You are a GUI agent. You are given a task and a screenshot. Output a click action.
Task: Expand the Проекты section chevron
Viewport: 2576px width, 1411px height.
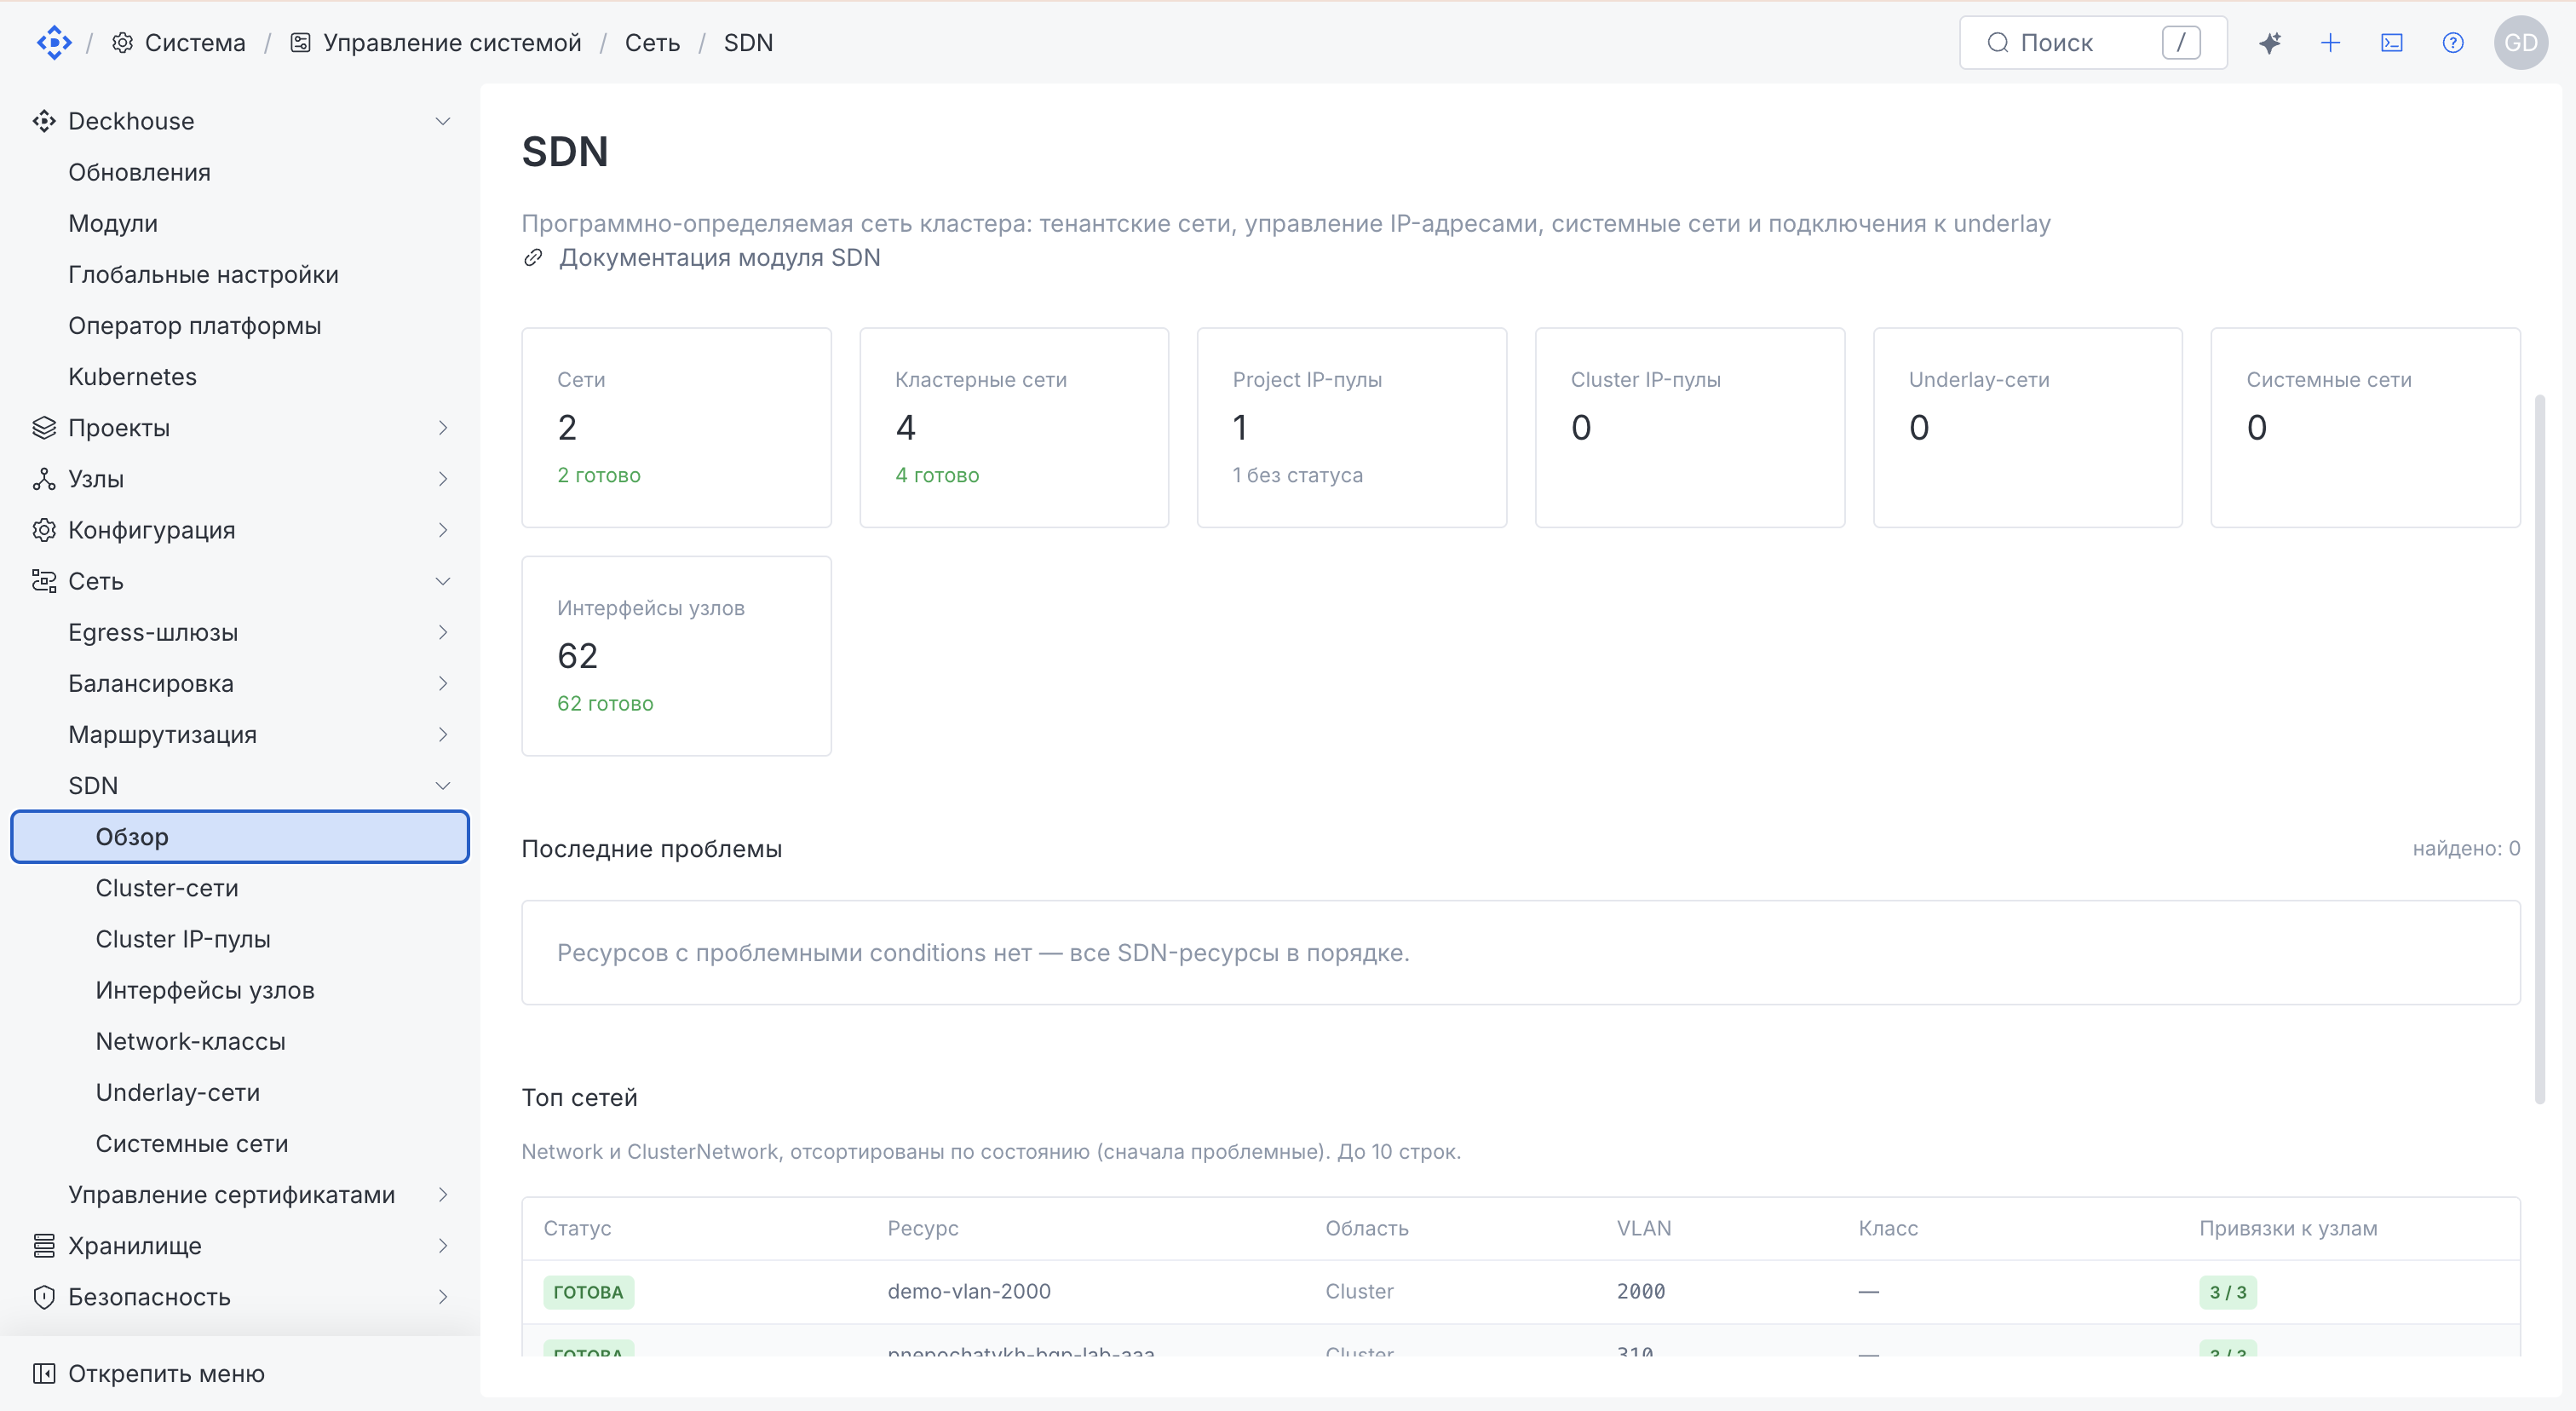443,428
